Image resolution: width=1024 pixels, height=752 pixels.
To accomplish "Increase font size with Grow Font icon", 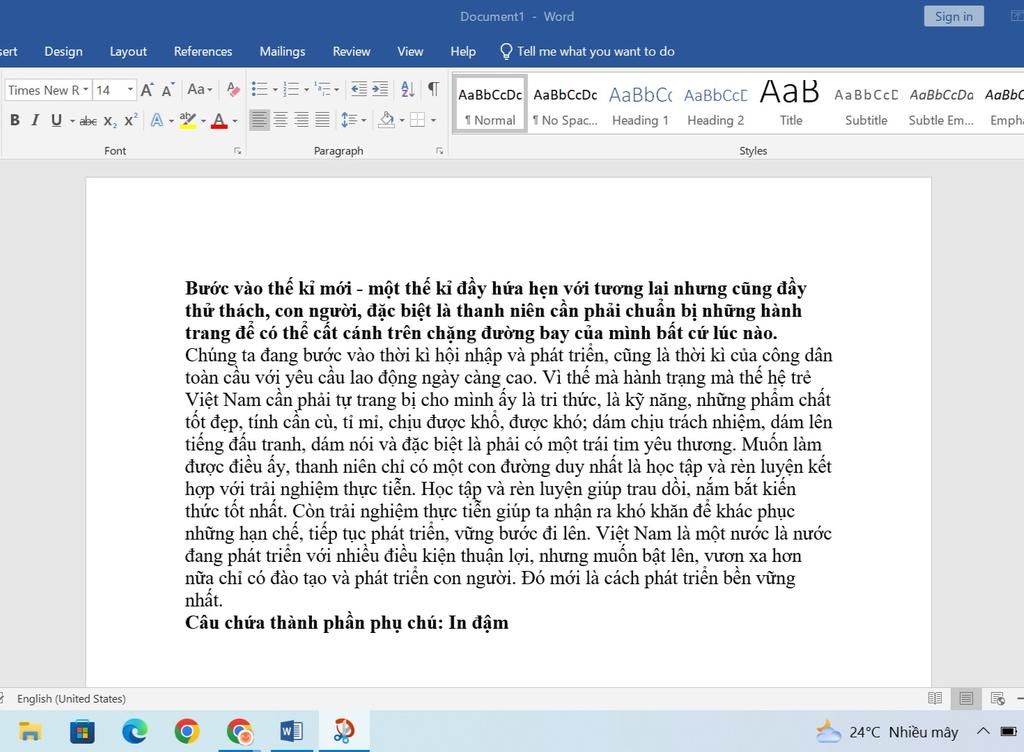I will 148,89.
